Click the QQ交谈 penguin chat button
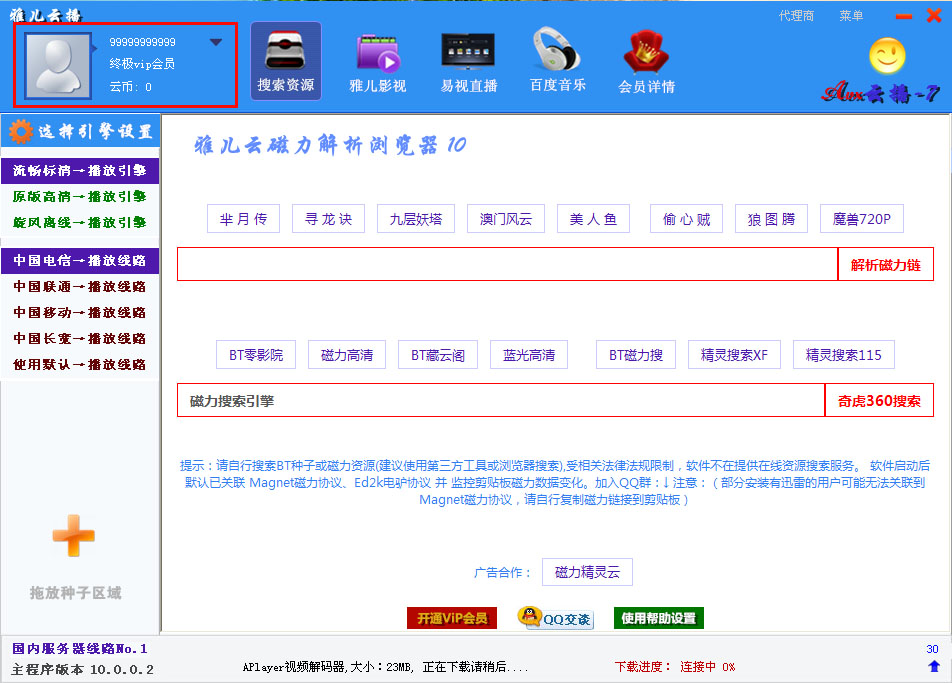 (x=555, y=618)
